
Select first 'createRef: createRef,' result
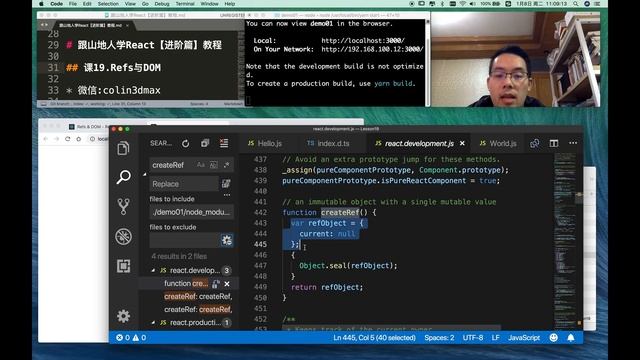[x=198, y=296]
